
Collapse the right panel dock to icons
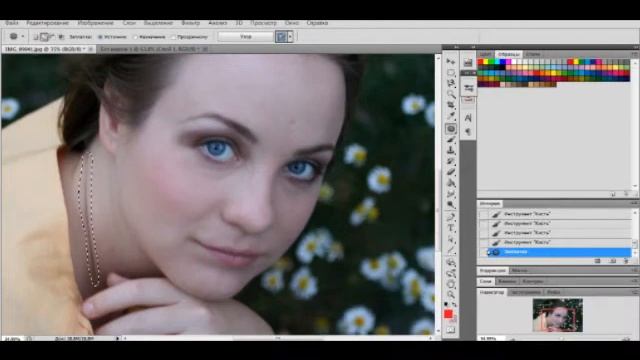(x=635, y=47)
